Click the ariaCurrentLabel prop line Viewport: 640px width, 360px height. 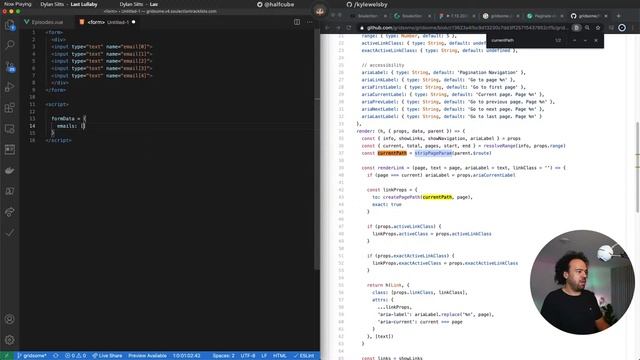click(x=453, y=94)
